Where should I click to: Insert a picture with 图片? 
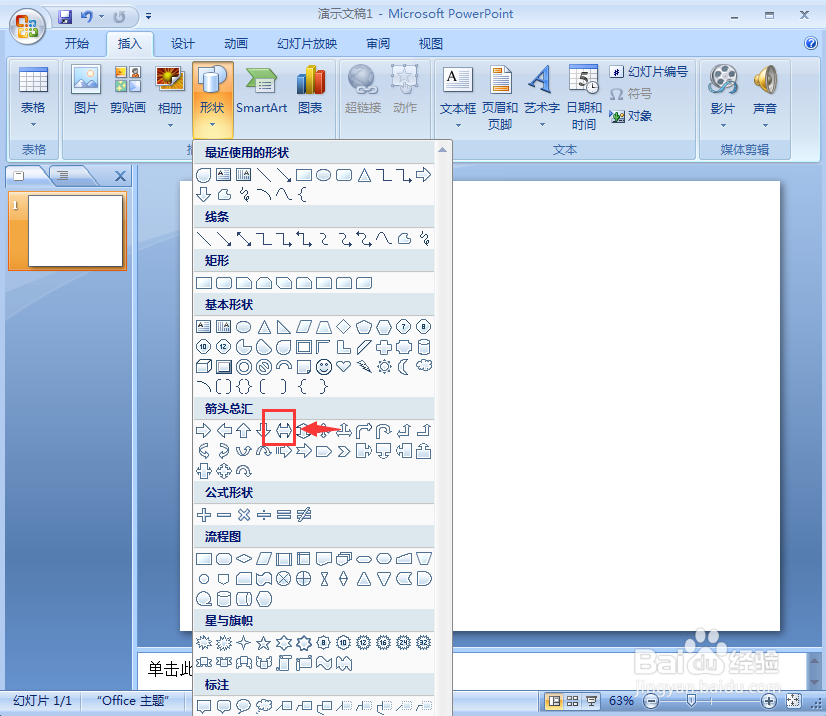(x=86, y=91)
